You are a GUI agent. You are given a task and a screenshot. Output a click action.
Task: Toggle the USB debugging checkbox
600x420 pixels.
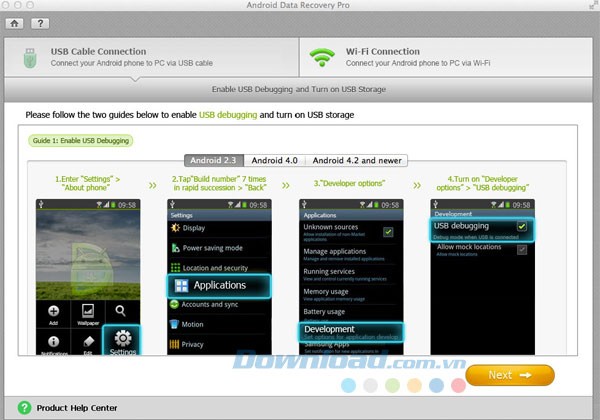[x=521, y=227]
